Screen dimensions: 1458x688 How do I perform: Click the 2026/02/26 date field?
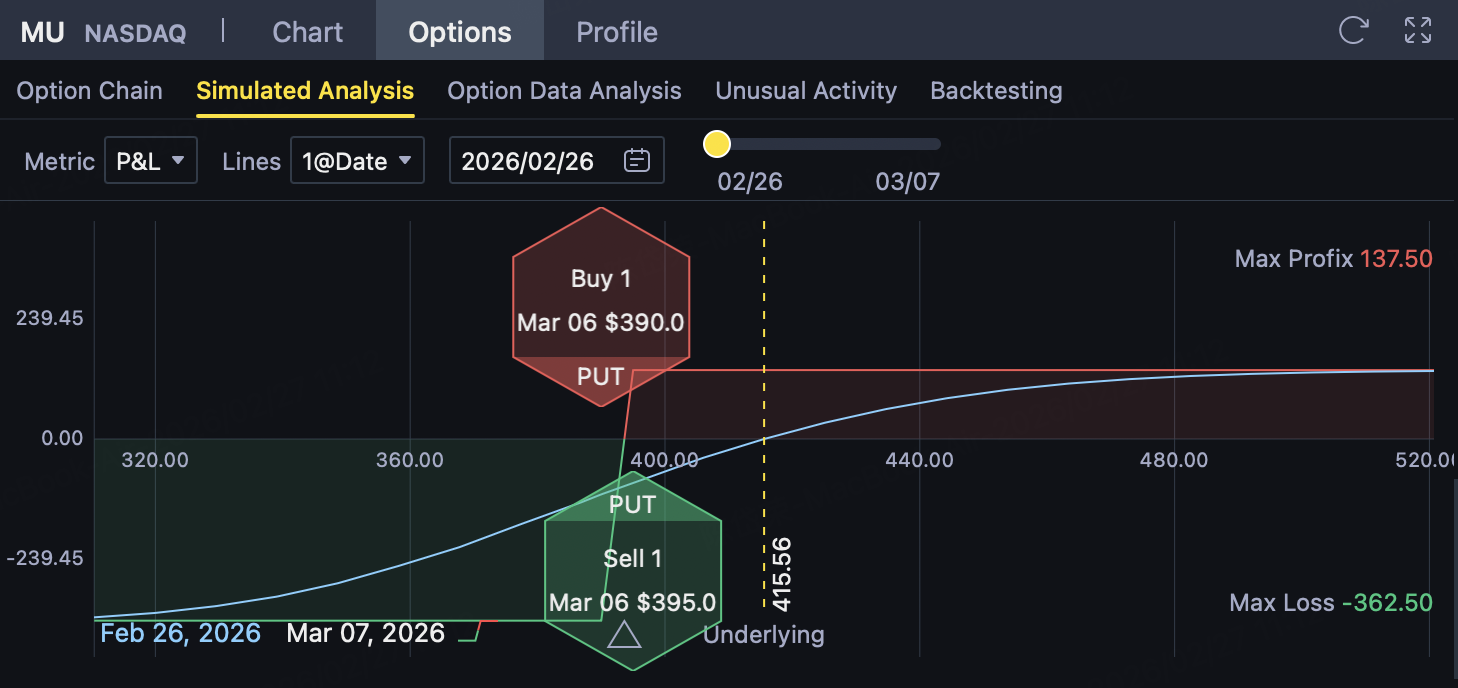point(528,160)
